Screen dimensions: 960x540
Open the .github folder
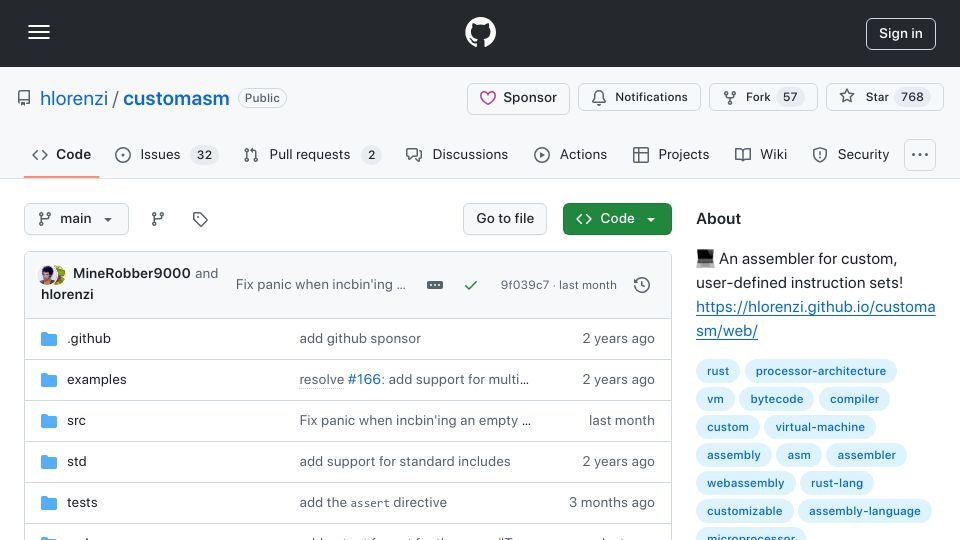point(89,339)
